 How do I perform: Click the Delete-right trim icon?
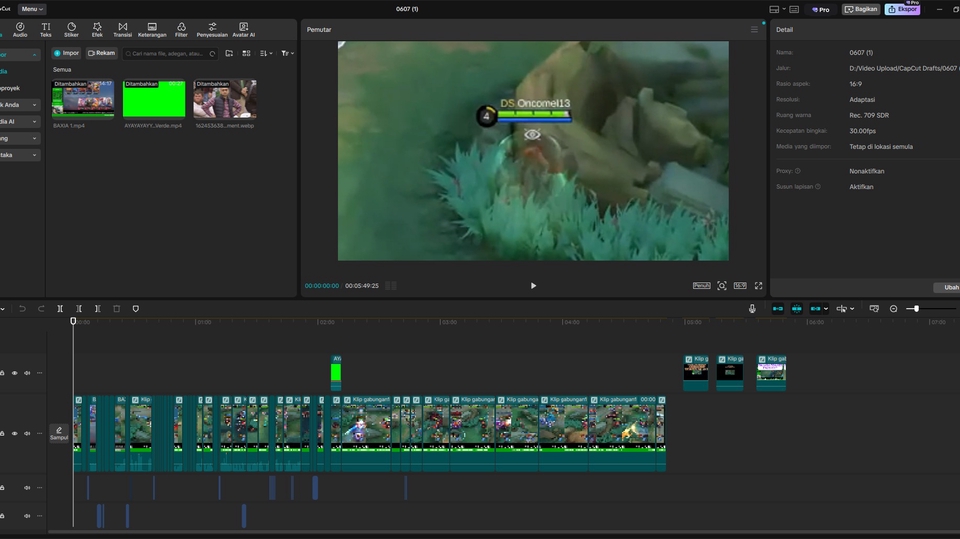(x=97, y=309)
